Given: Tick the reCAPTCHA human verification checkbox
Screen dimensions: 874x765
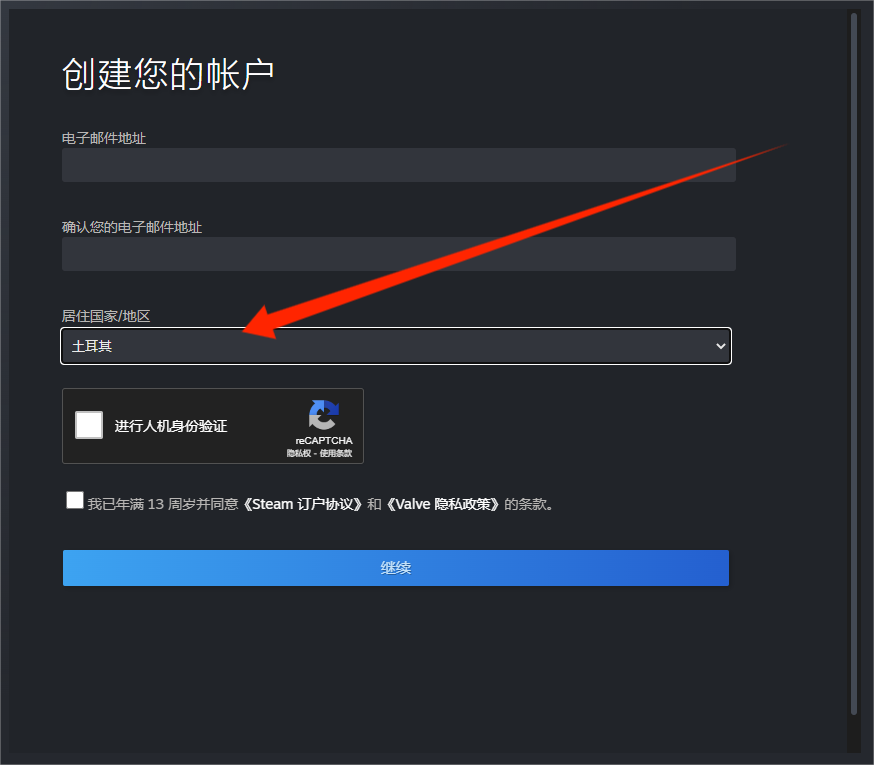Looking at the screenshot, I should click(x=89, y=425).
